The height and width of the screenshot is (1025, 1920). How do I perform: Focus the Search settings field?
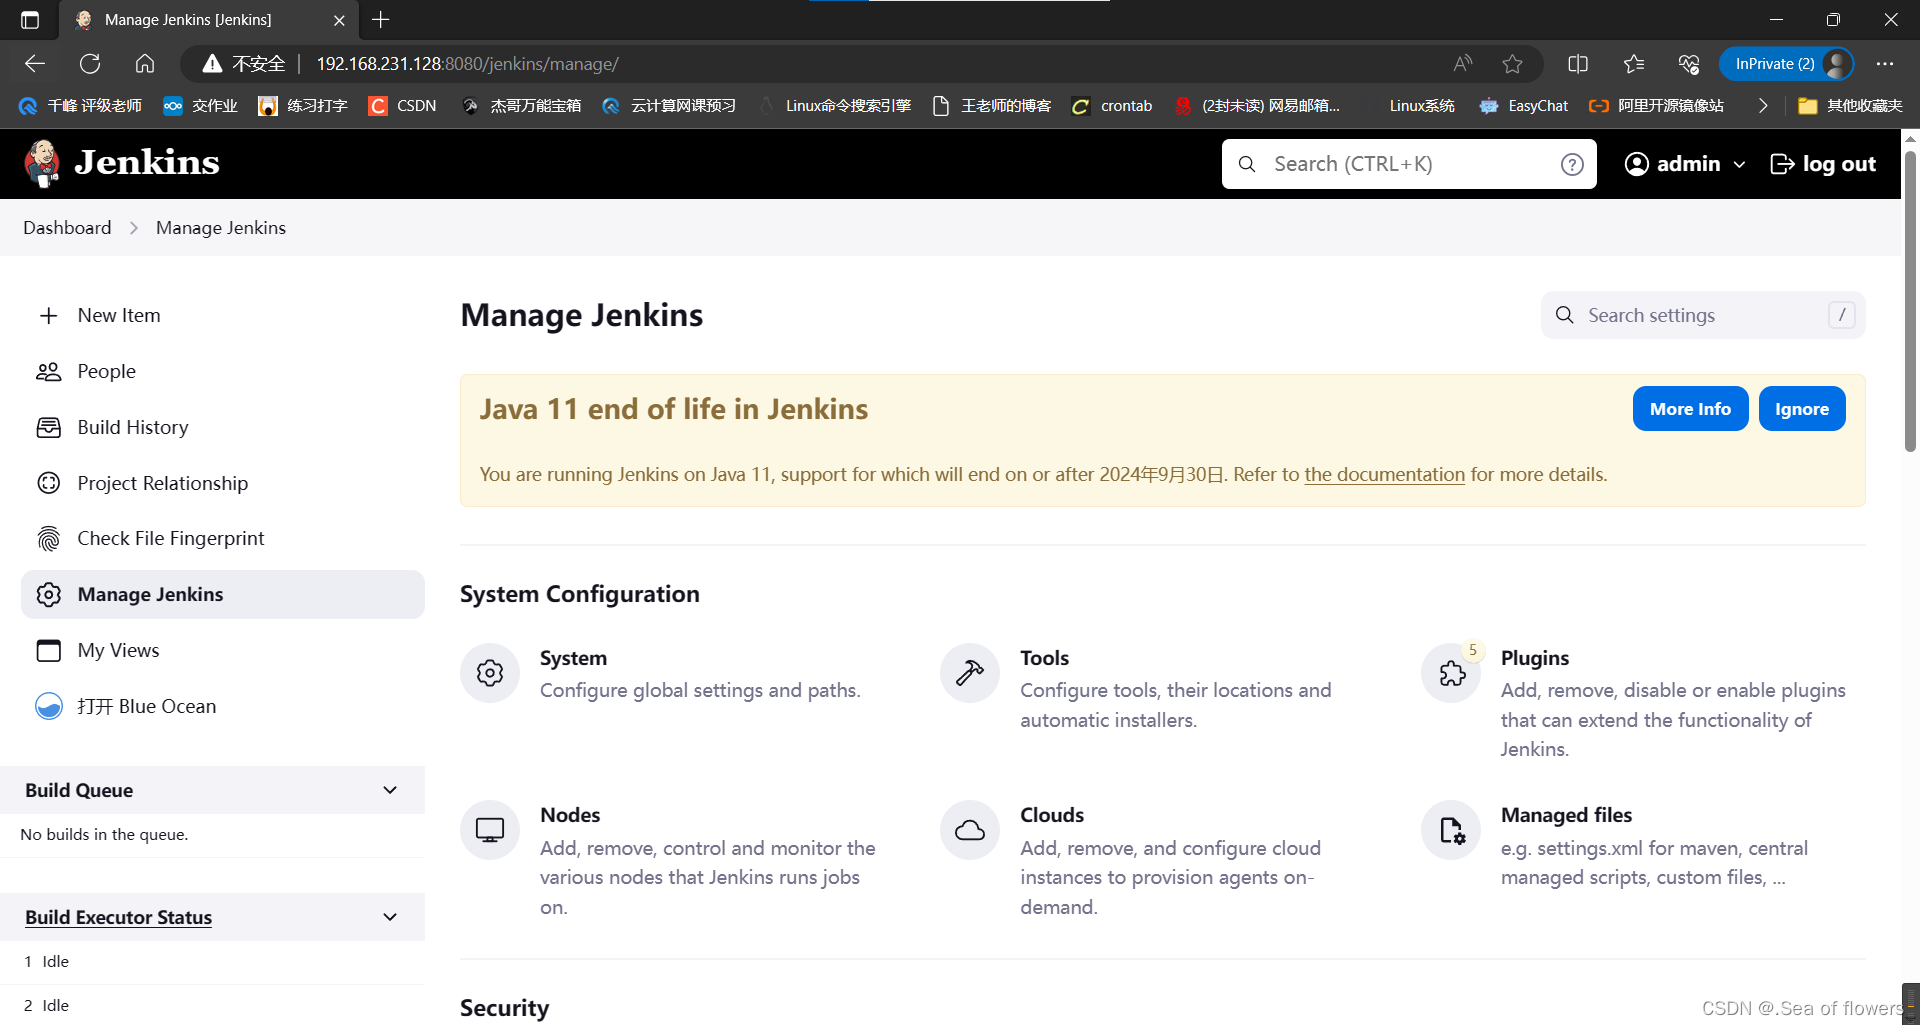[1703, 315]
